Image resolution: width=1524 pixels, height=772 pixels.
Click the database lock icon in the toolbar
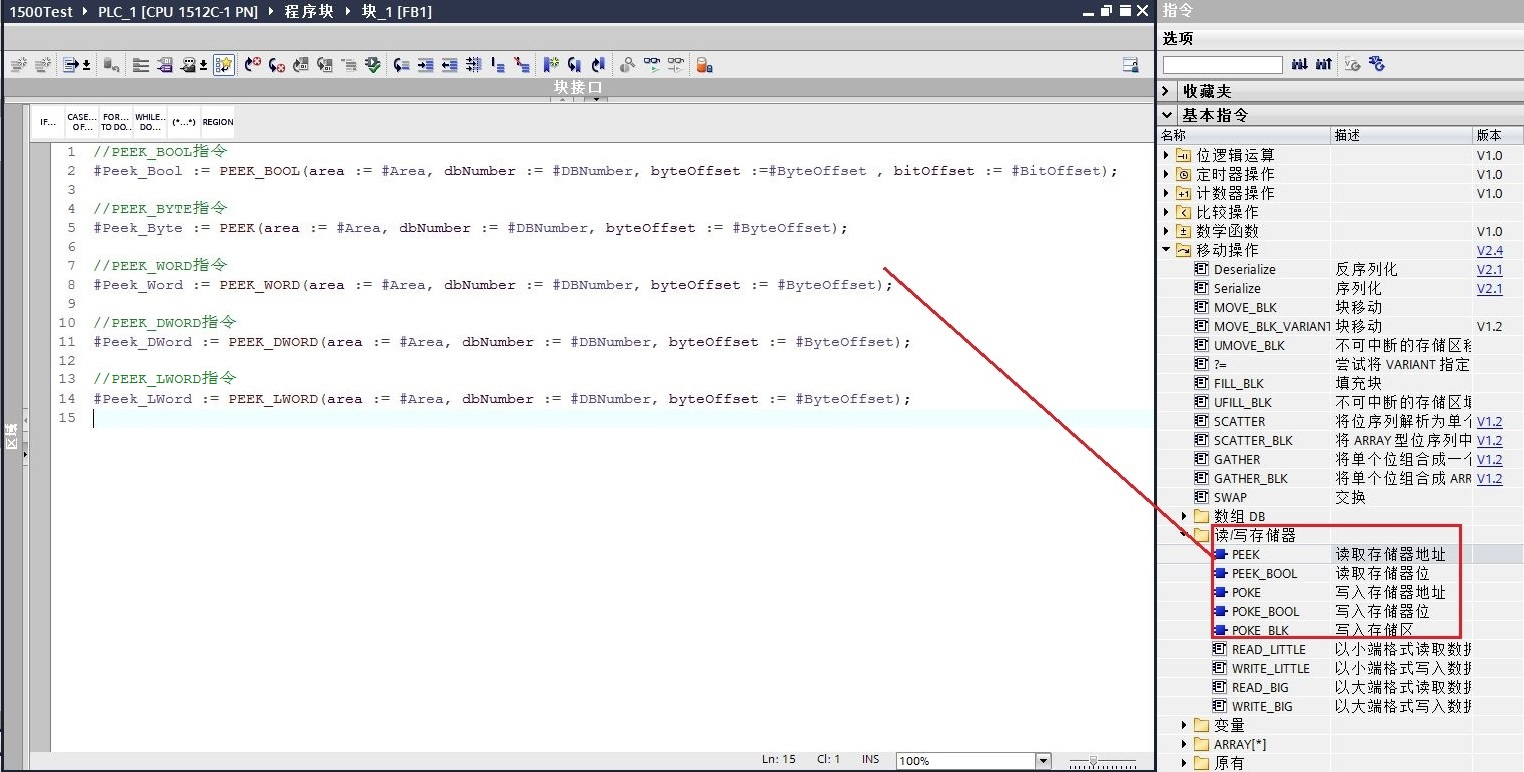coord(704,65)
